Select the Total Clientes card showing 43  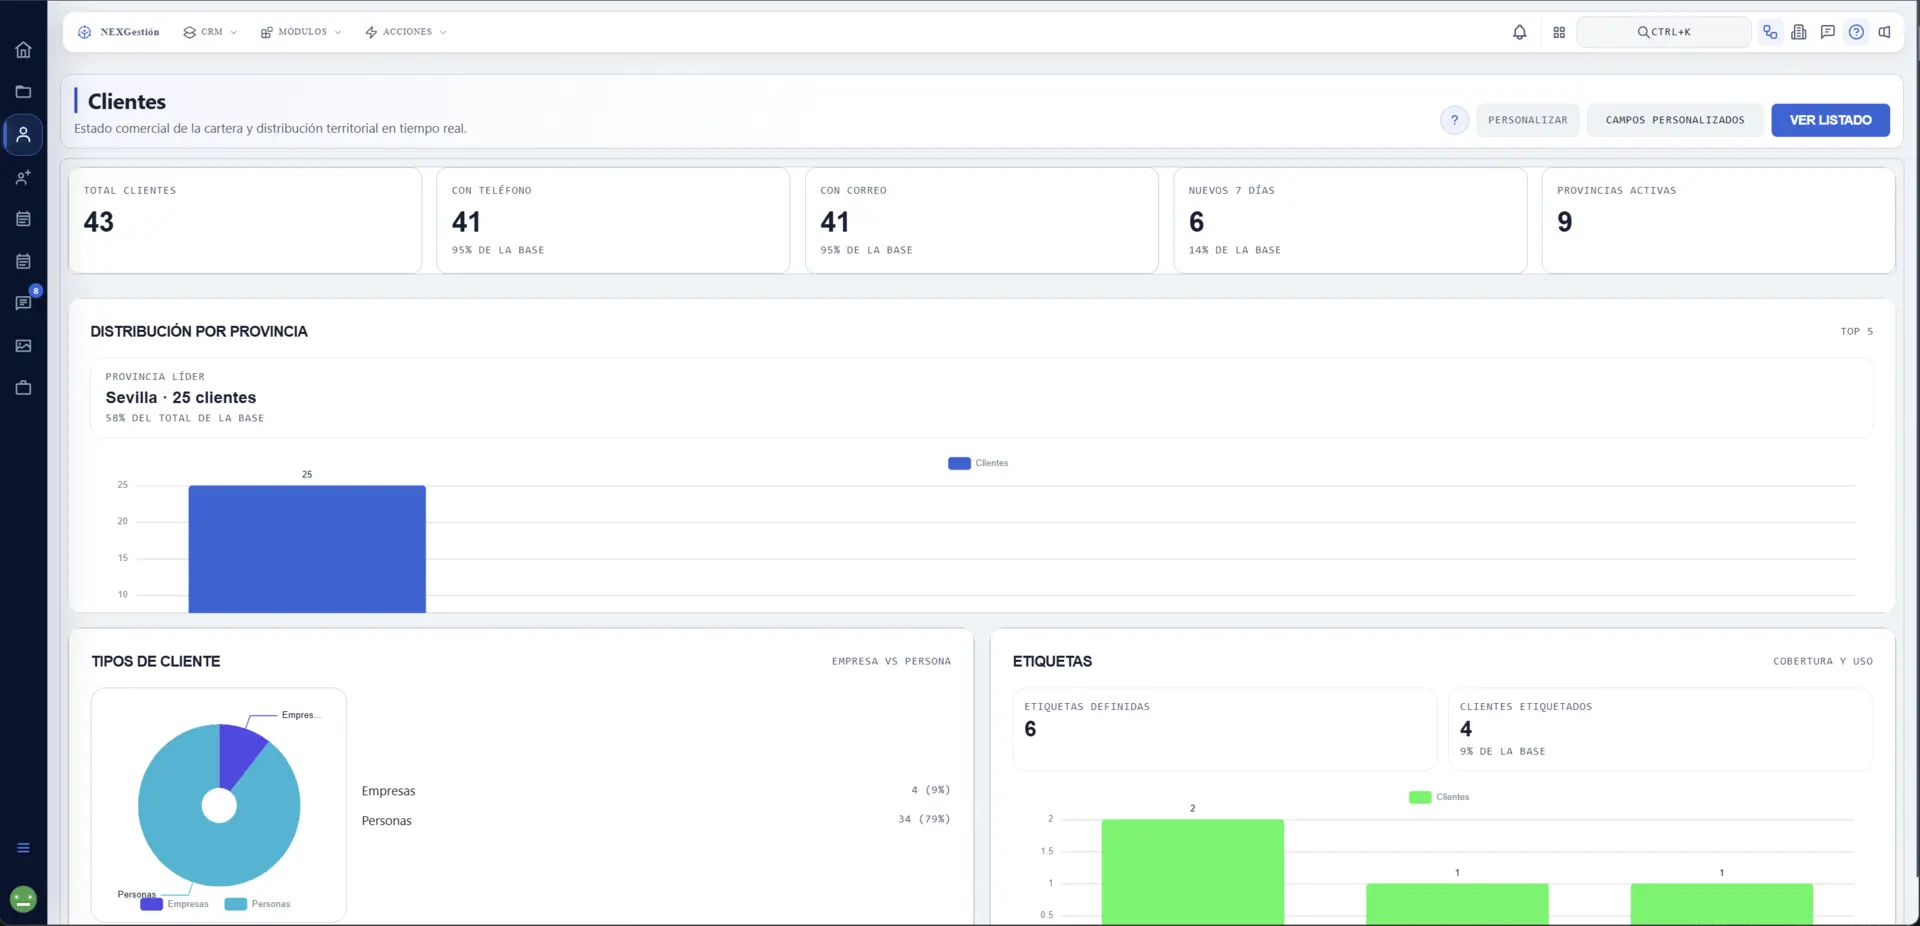pyautogui.click(x=245, y=220)
